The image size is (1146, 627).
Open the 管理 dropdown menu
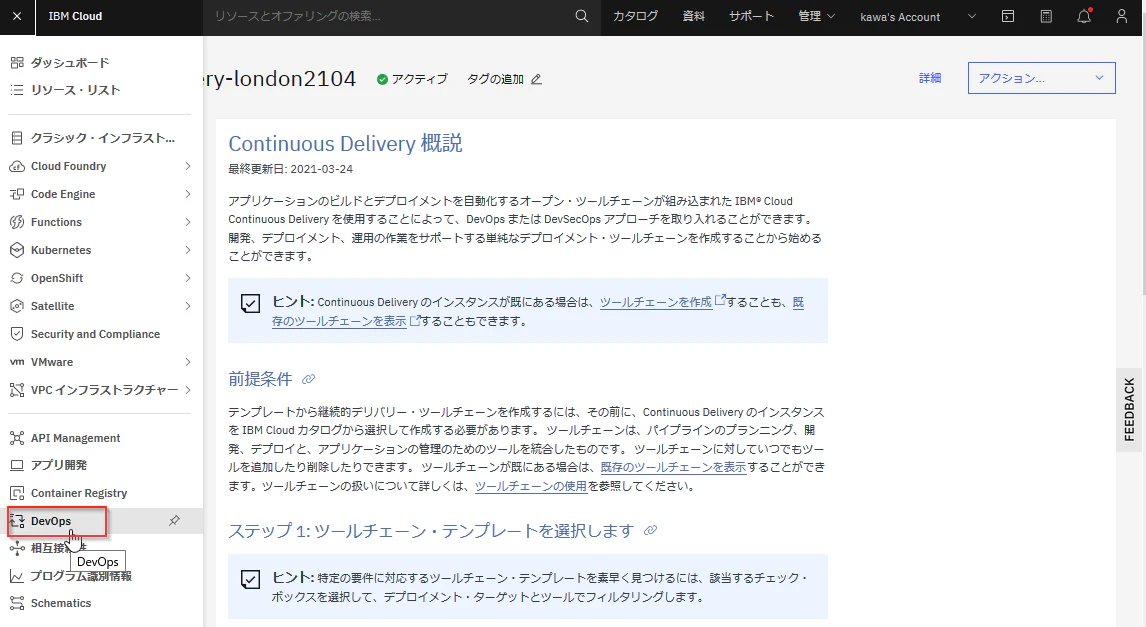click(816, 16)
